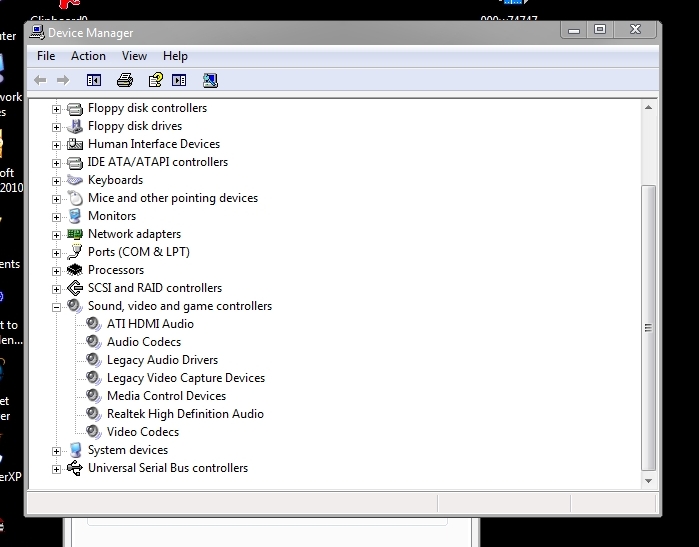The width and height of the screenshot is (699, 547).
Task: Expand the Network adapters node
Action: pyautogui.click(x=56, y=235)
